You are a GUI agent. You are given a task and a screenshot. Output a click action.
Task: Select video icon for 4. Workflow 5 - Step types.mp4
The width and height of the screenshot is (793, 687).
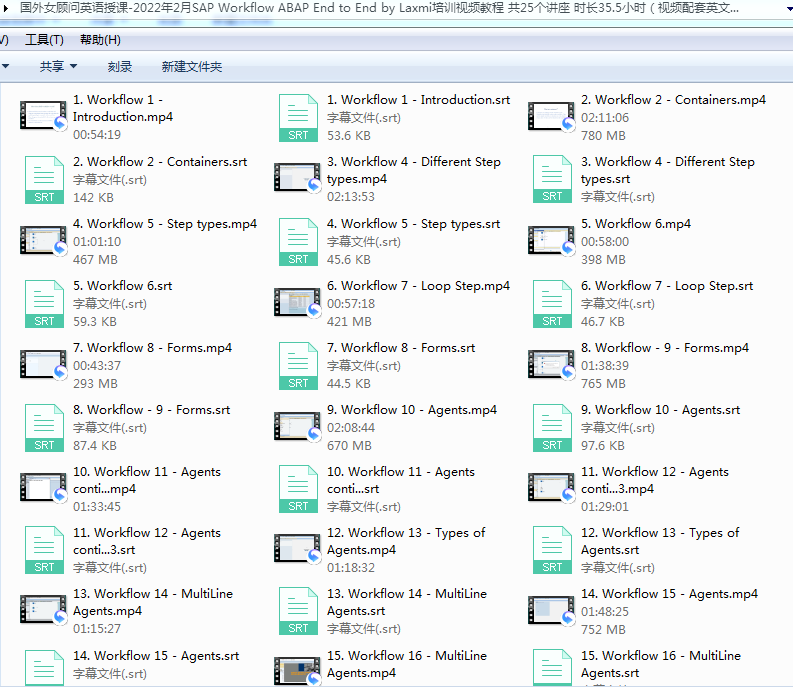43,240
